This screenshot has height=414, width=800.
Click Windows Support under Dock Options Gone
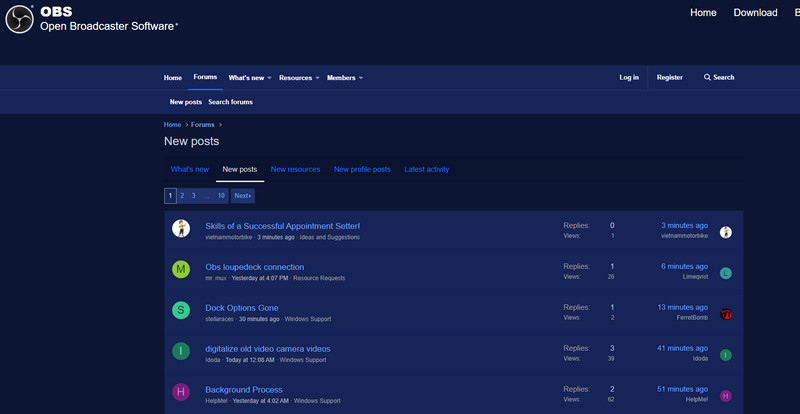pyautogui.click(x=308, y=319)
